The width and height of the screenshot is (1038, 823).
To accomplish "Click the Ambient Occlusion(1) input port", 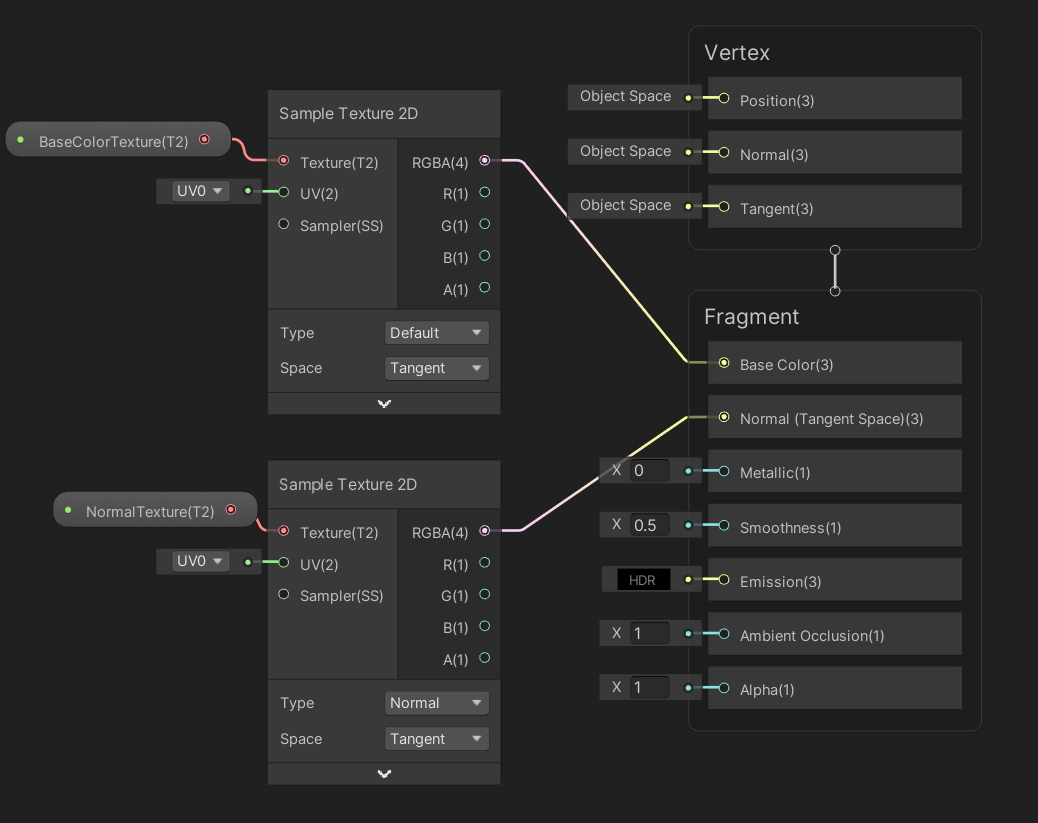I will click(x=724, y=634).
